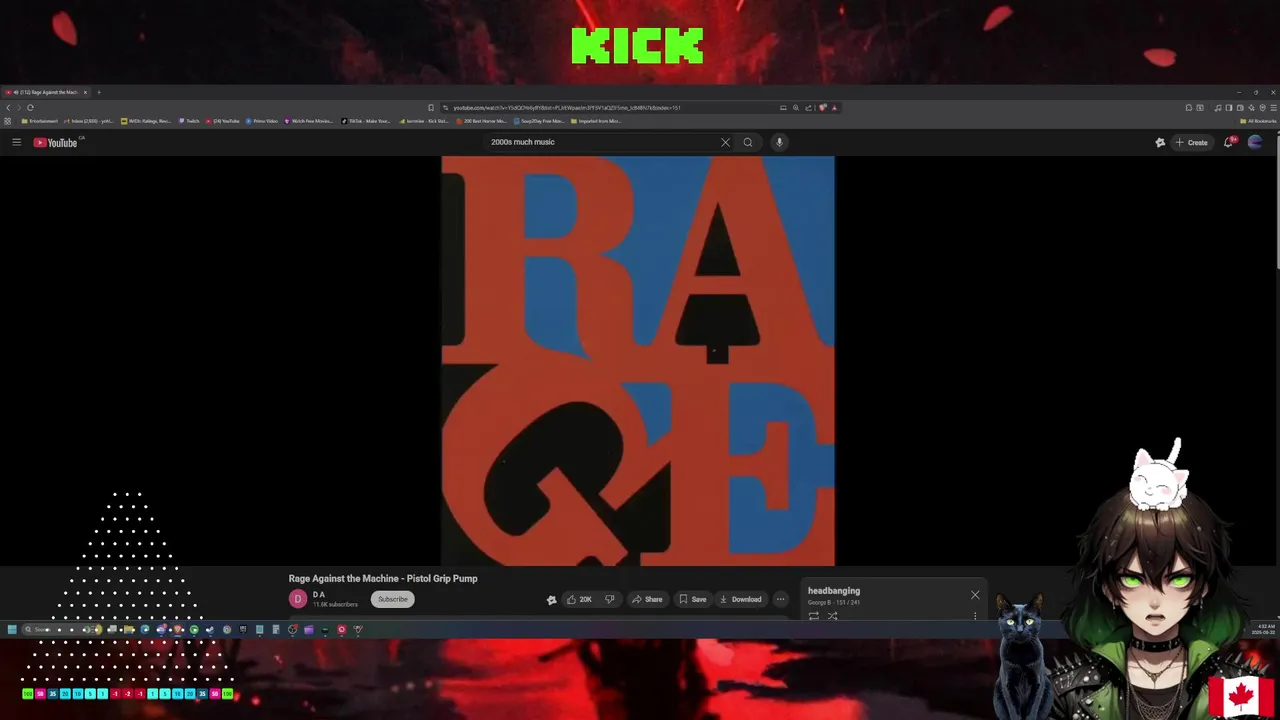Open the Windows Start button
This screenshot has width=1280, height=720.
coord(12,629)
